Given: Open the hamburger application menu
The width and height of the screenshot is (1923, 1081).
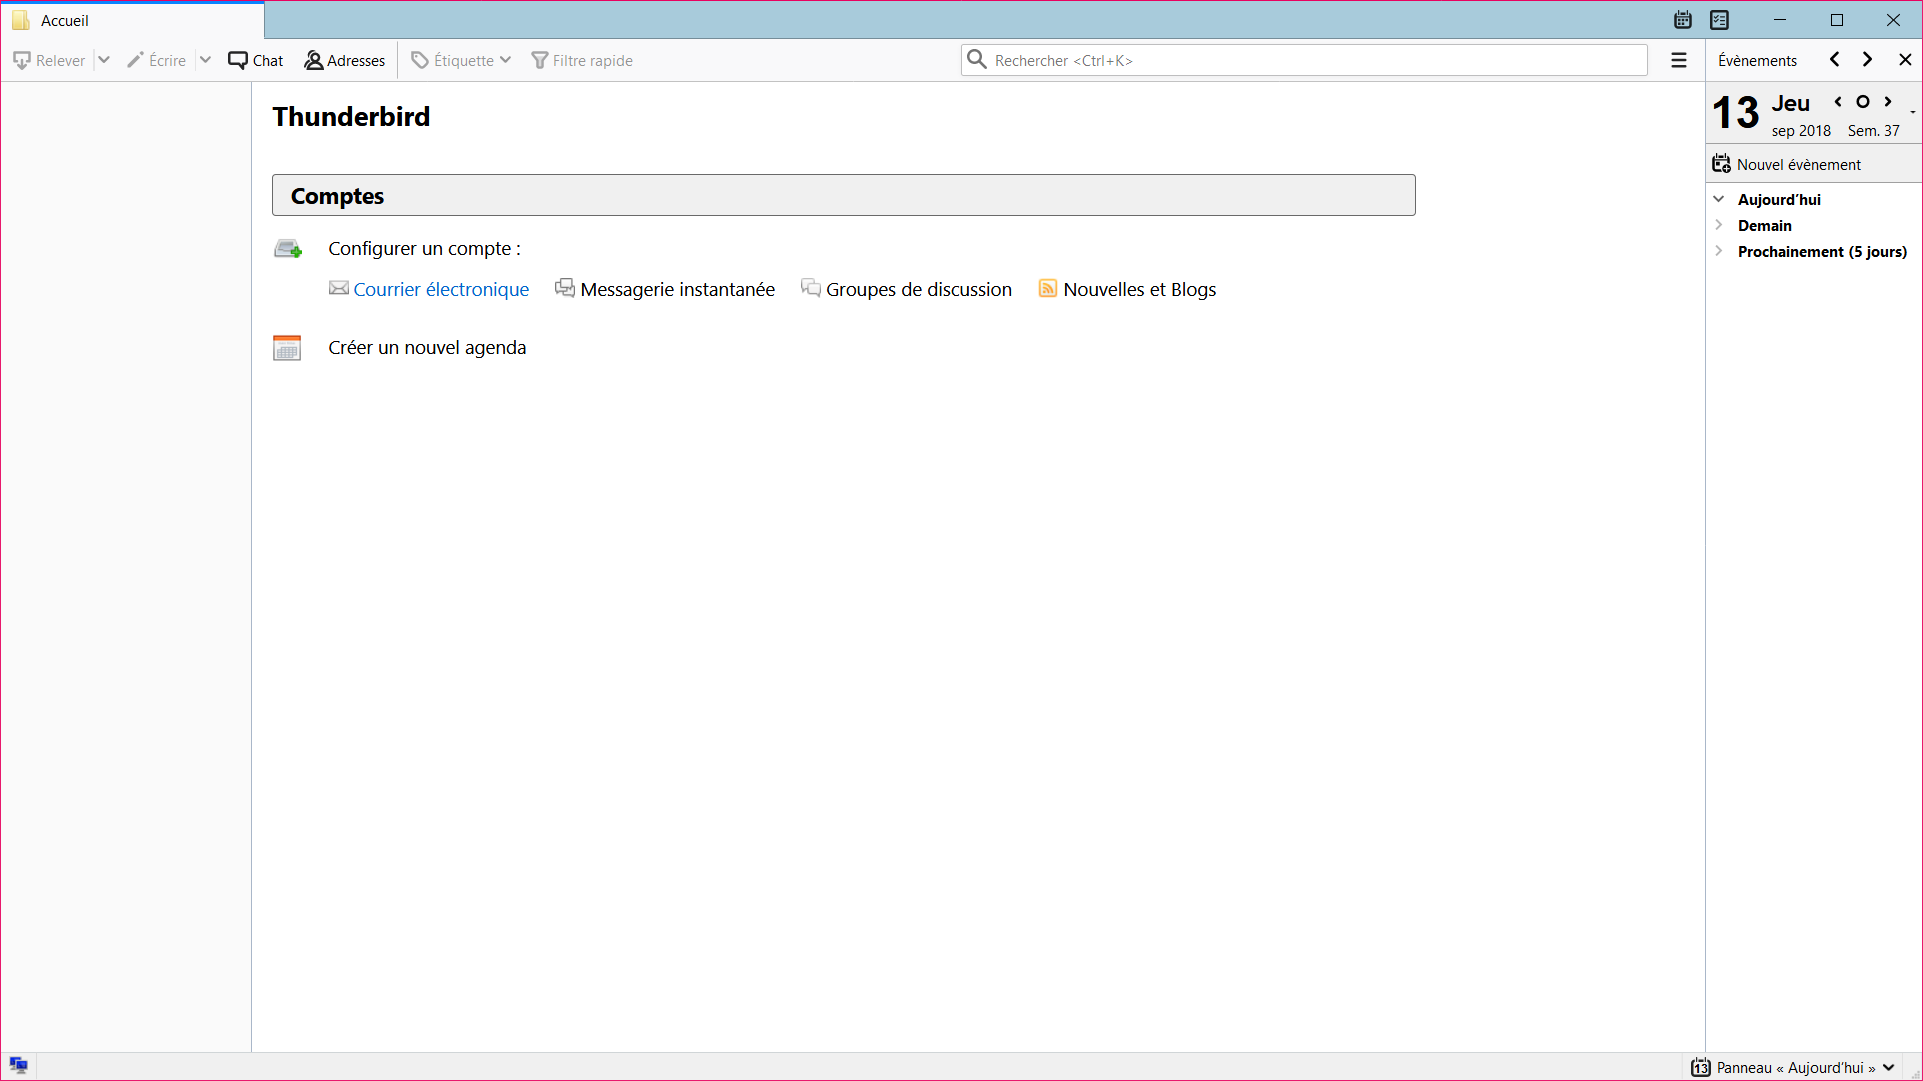Looking at the screenshot, I should click(x=1679, y=61).
